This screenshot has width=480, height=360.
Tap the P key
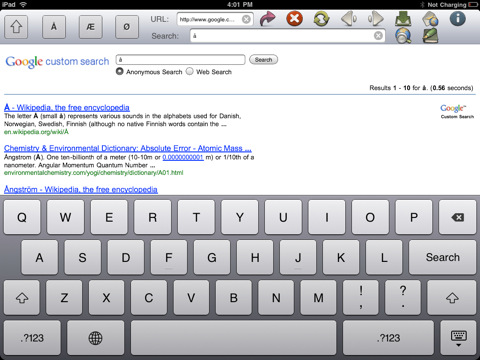(x=414, y=217)
